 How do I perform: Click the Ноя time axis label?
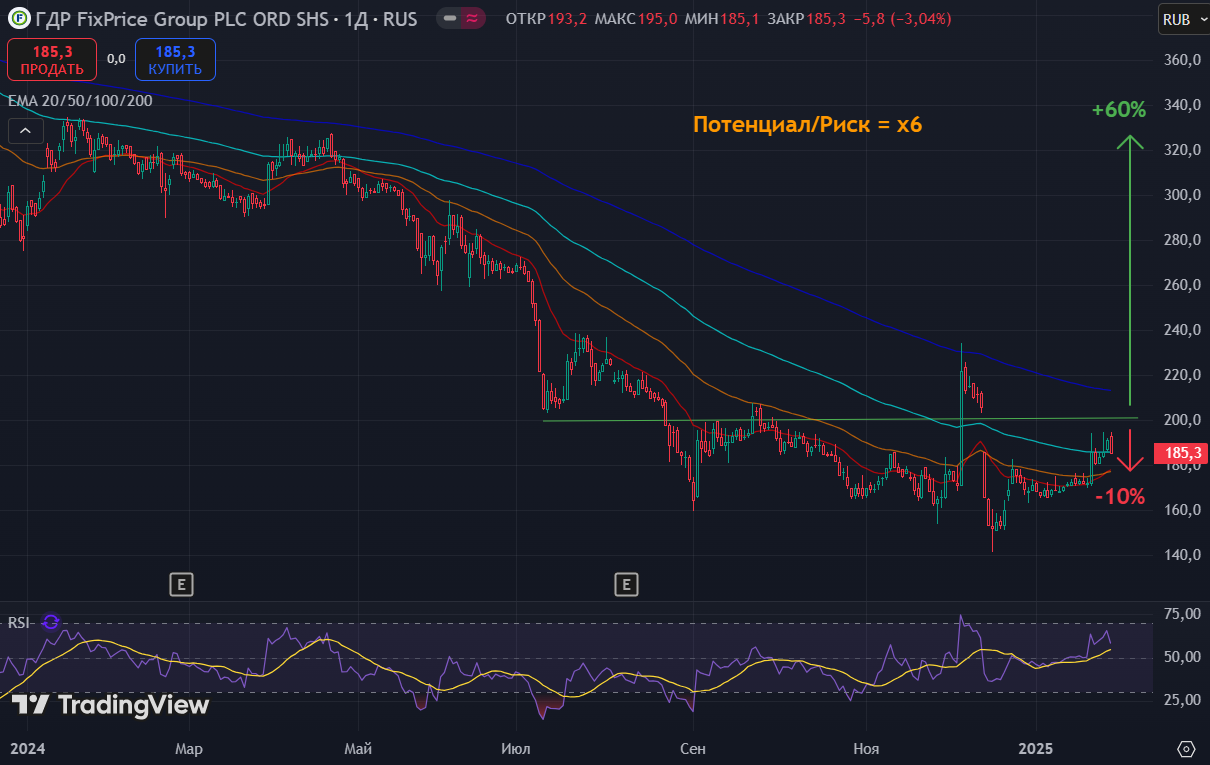tap(866, 748)
